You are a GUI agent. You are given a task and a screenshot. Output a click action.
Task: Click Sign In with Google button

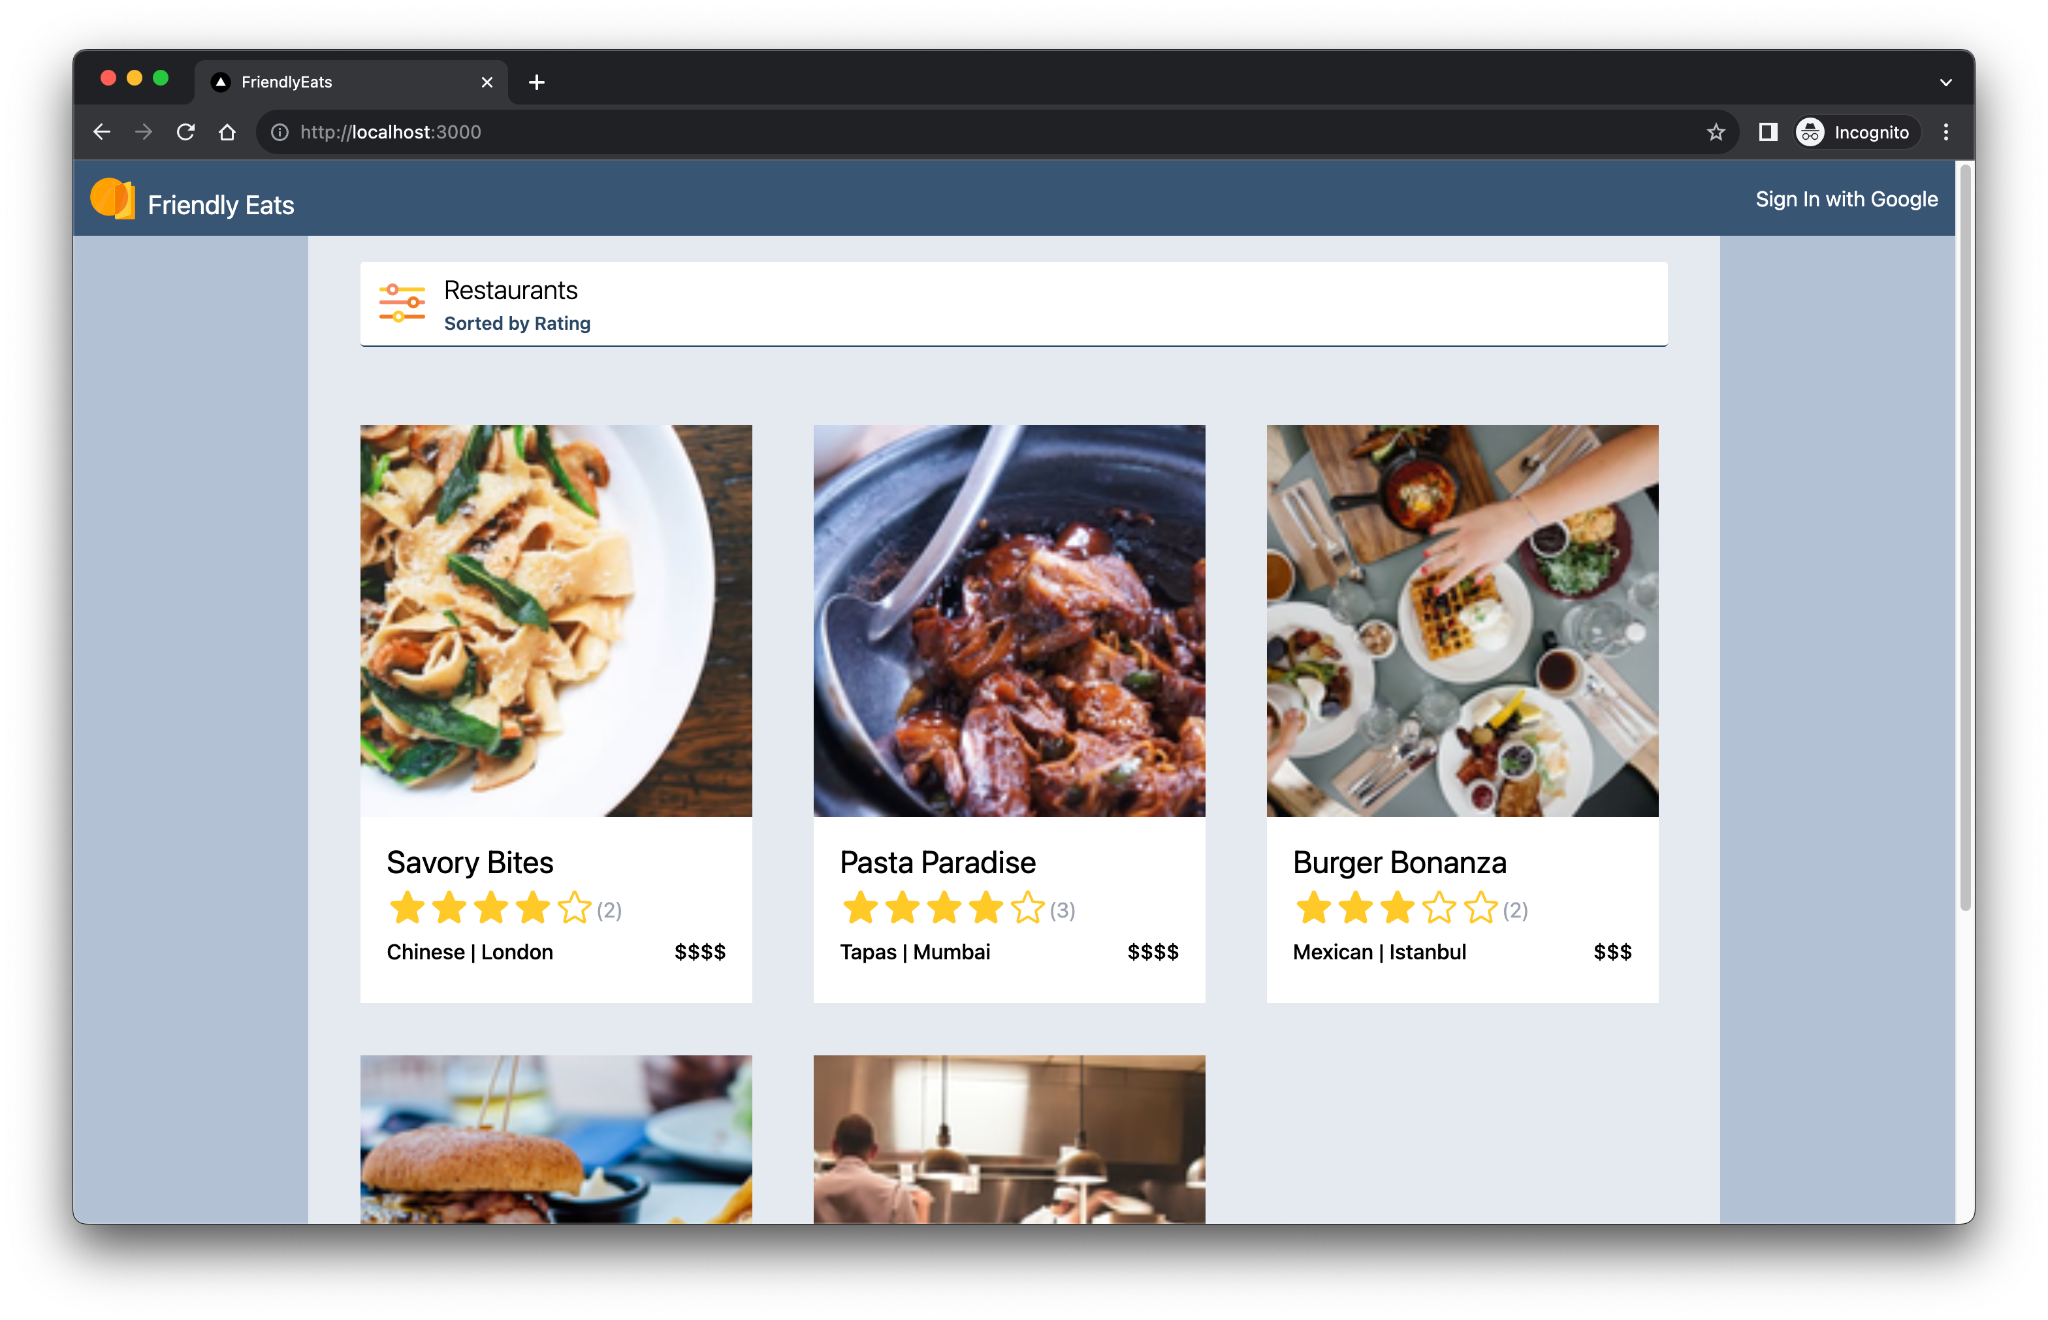point(1848,199)
